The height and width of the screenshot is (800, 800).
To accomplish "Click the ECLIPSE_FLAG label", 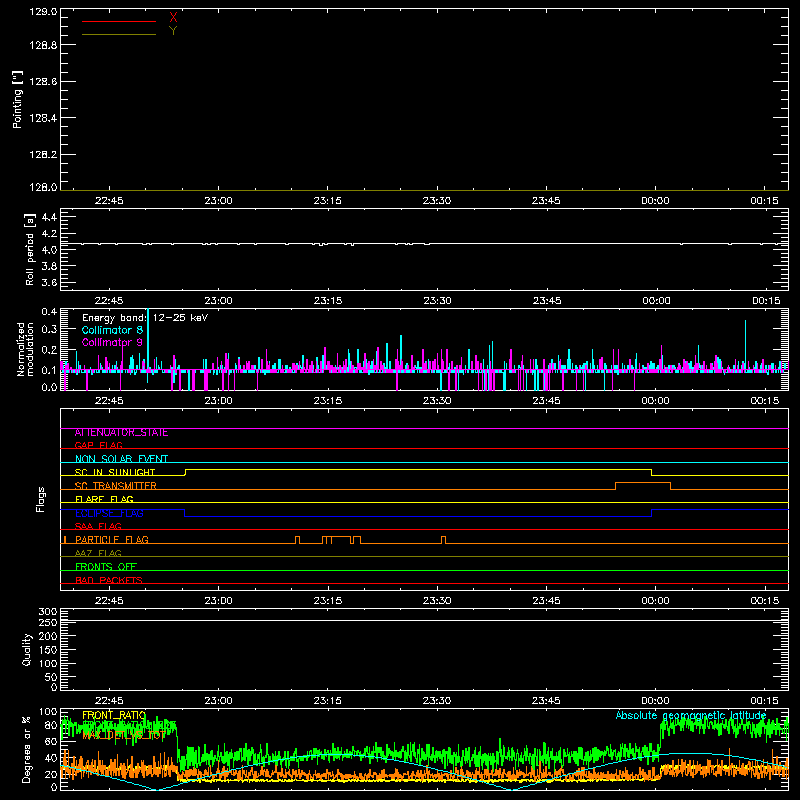I will pyautogui.click(x=109, y=513).
